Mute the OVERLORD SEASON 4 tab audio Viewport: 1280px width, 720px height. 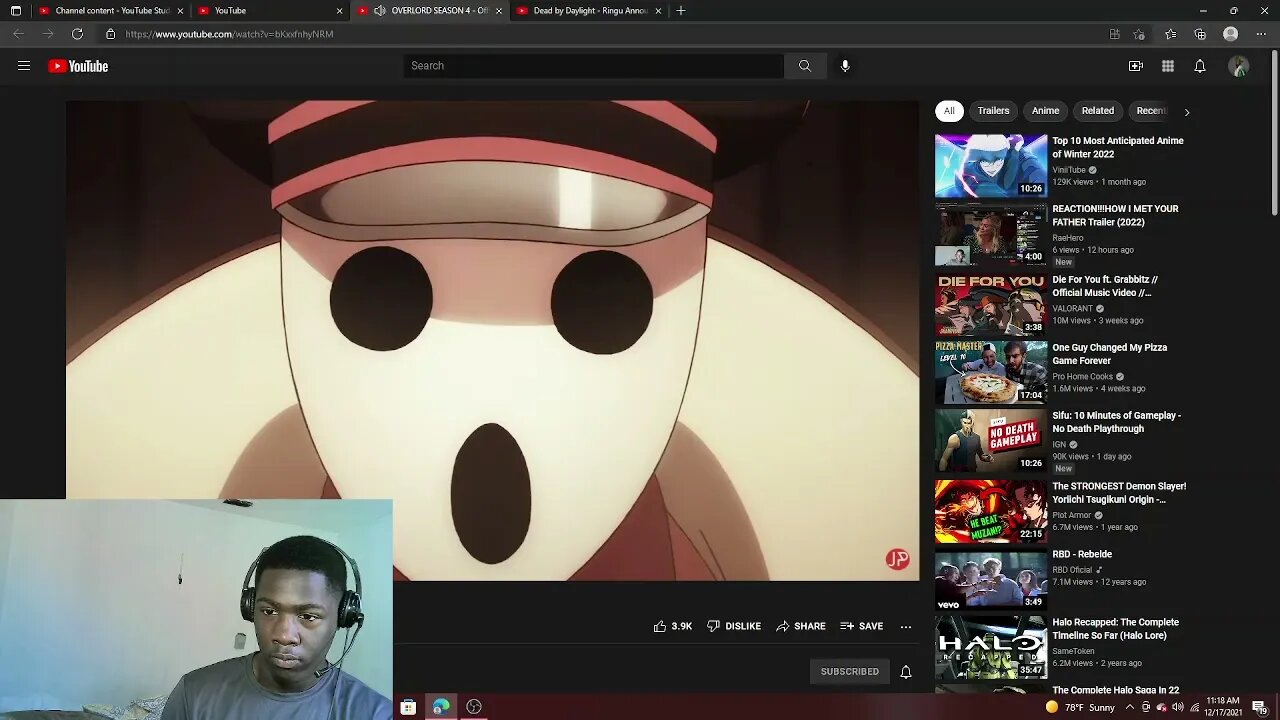pyautogui.click(x=379, y=11)
